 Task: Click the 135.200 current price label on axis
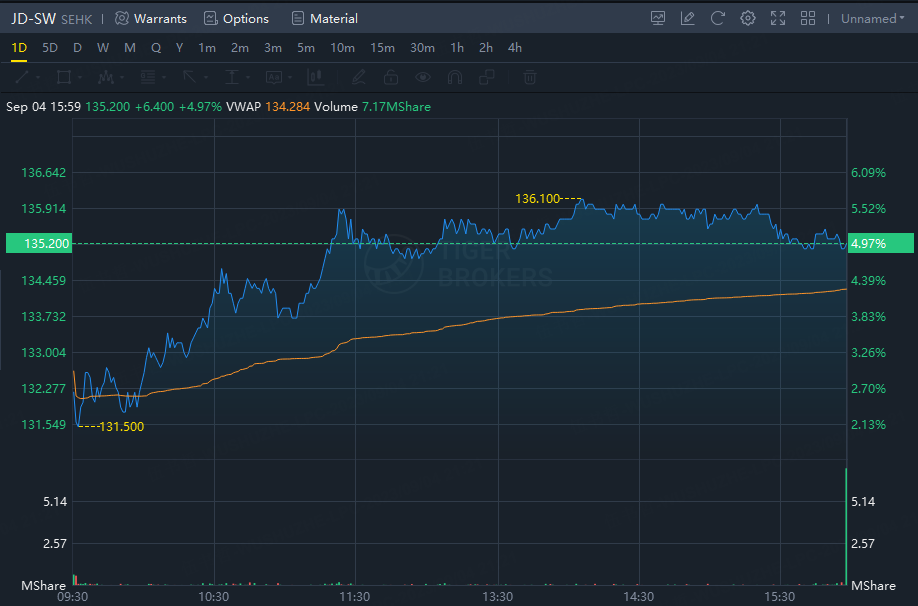coord(37,243)
